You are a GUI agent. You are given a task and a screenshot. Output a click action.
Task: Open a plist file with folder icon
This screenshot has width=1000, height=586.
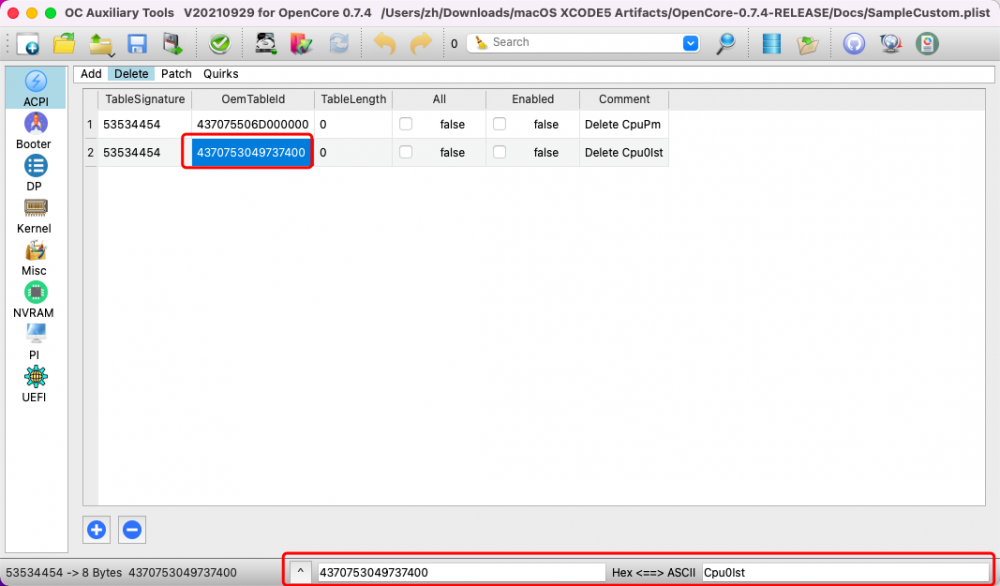pyautogui.click(x=64, y=43)
